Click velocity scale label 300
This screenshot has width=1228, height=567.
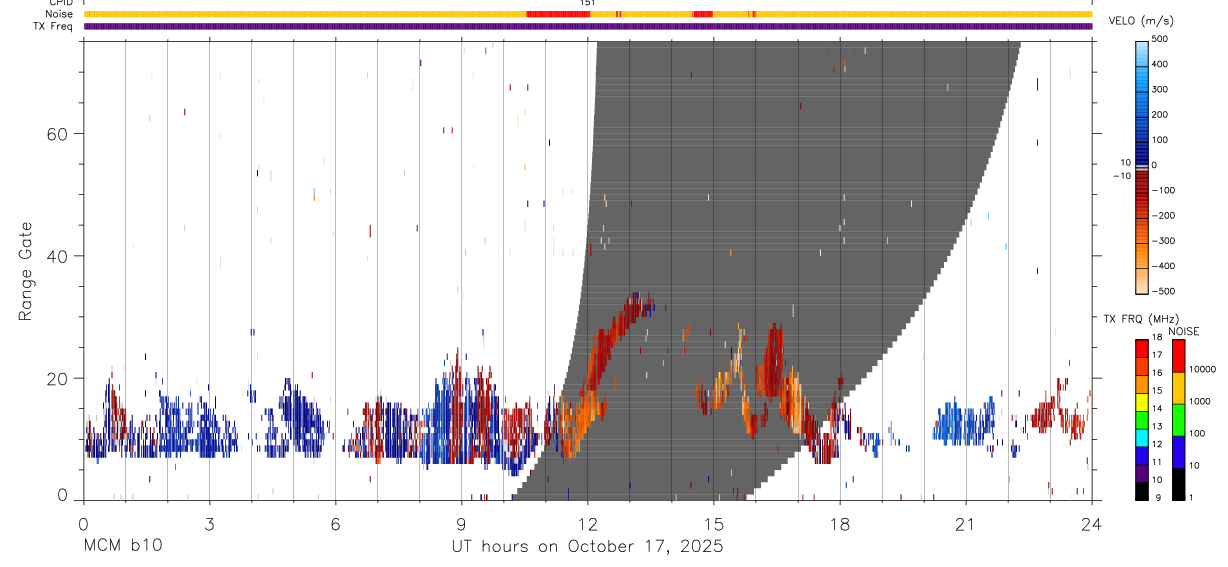[x=1161, y=90]
